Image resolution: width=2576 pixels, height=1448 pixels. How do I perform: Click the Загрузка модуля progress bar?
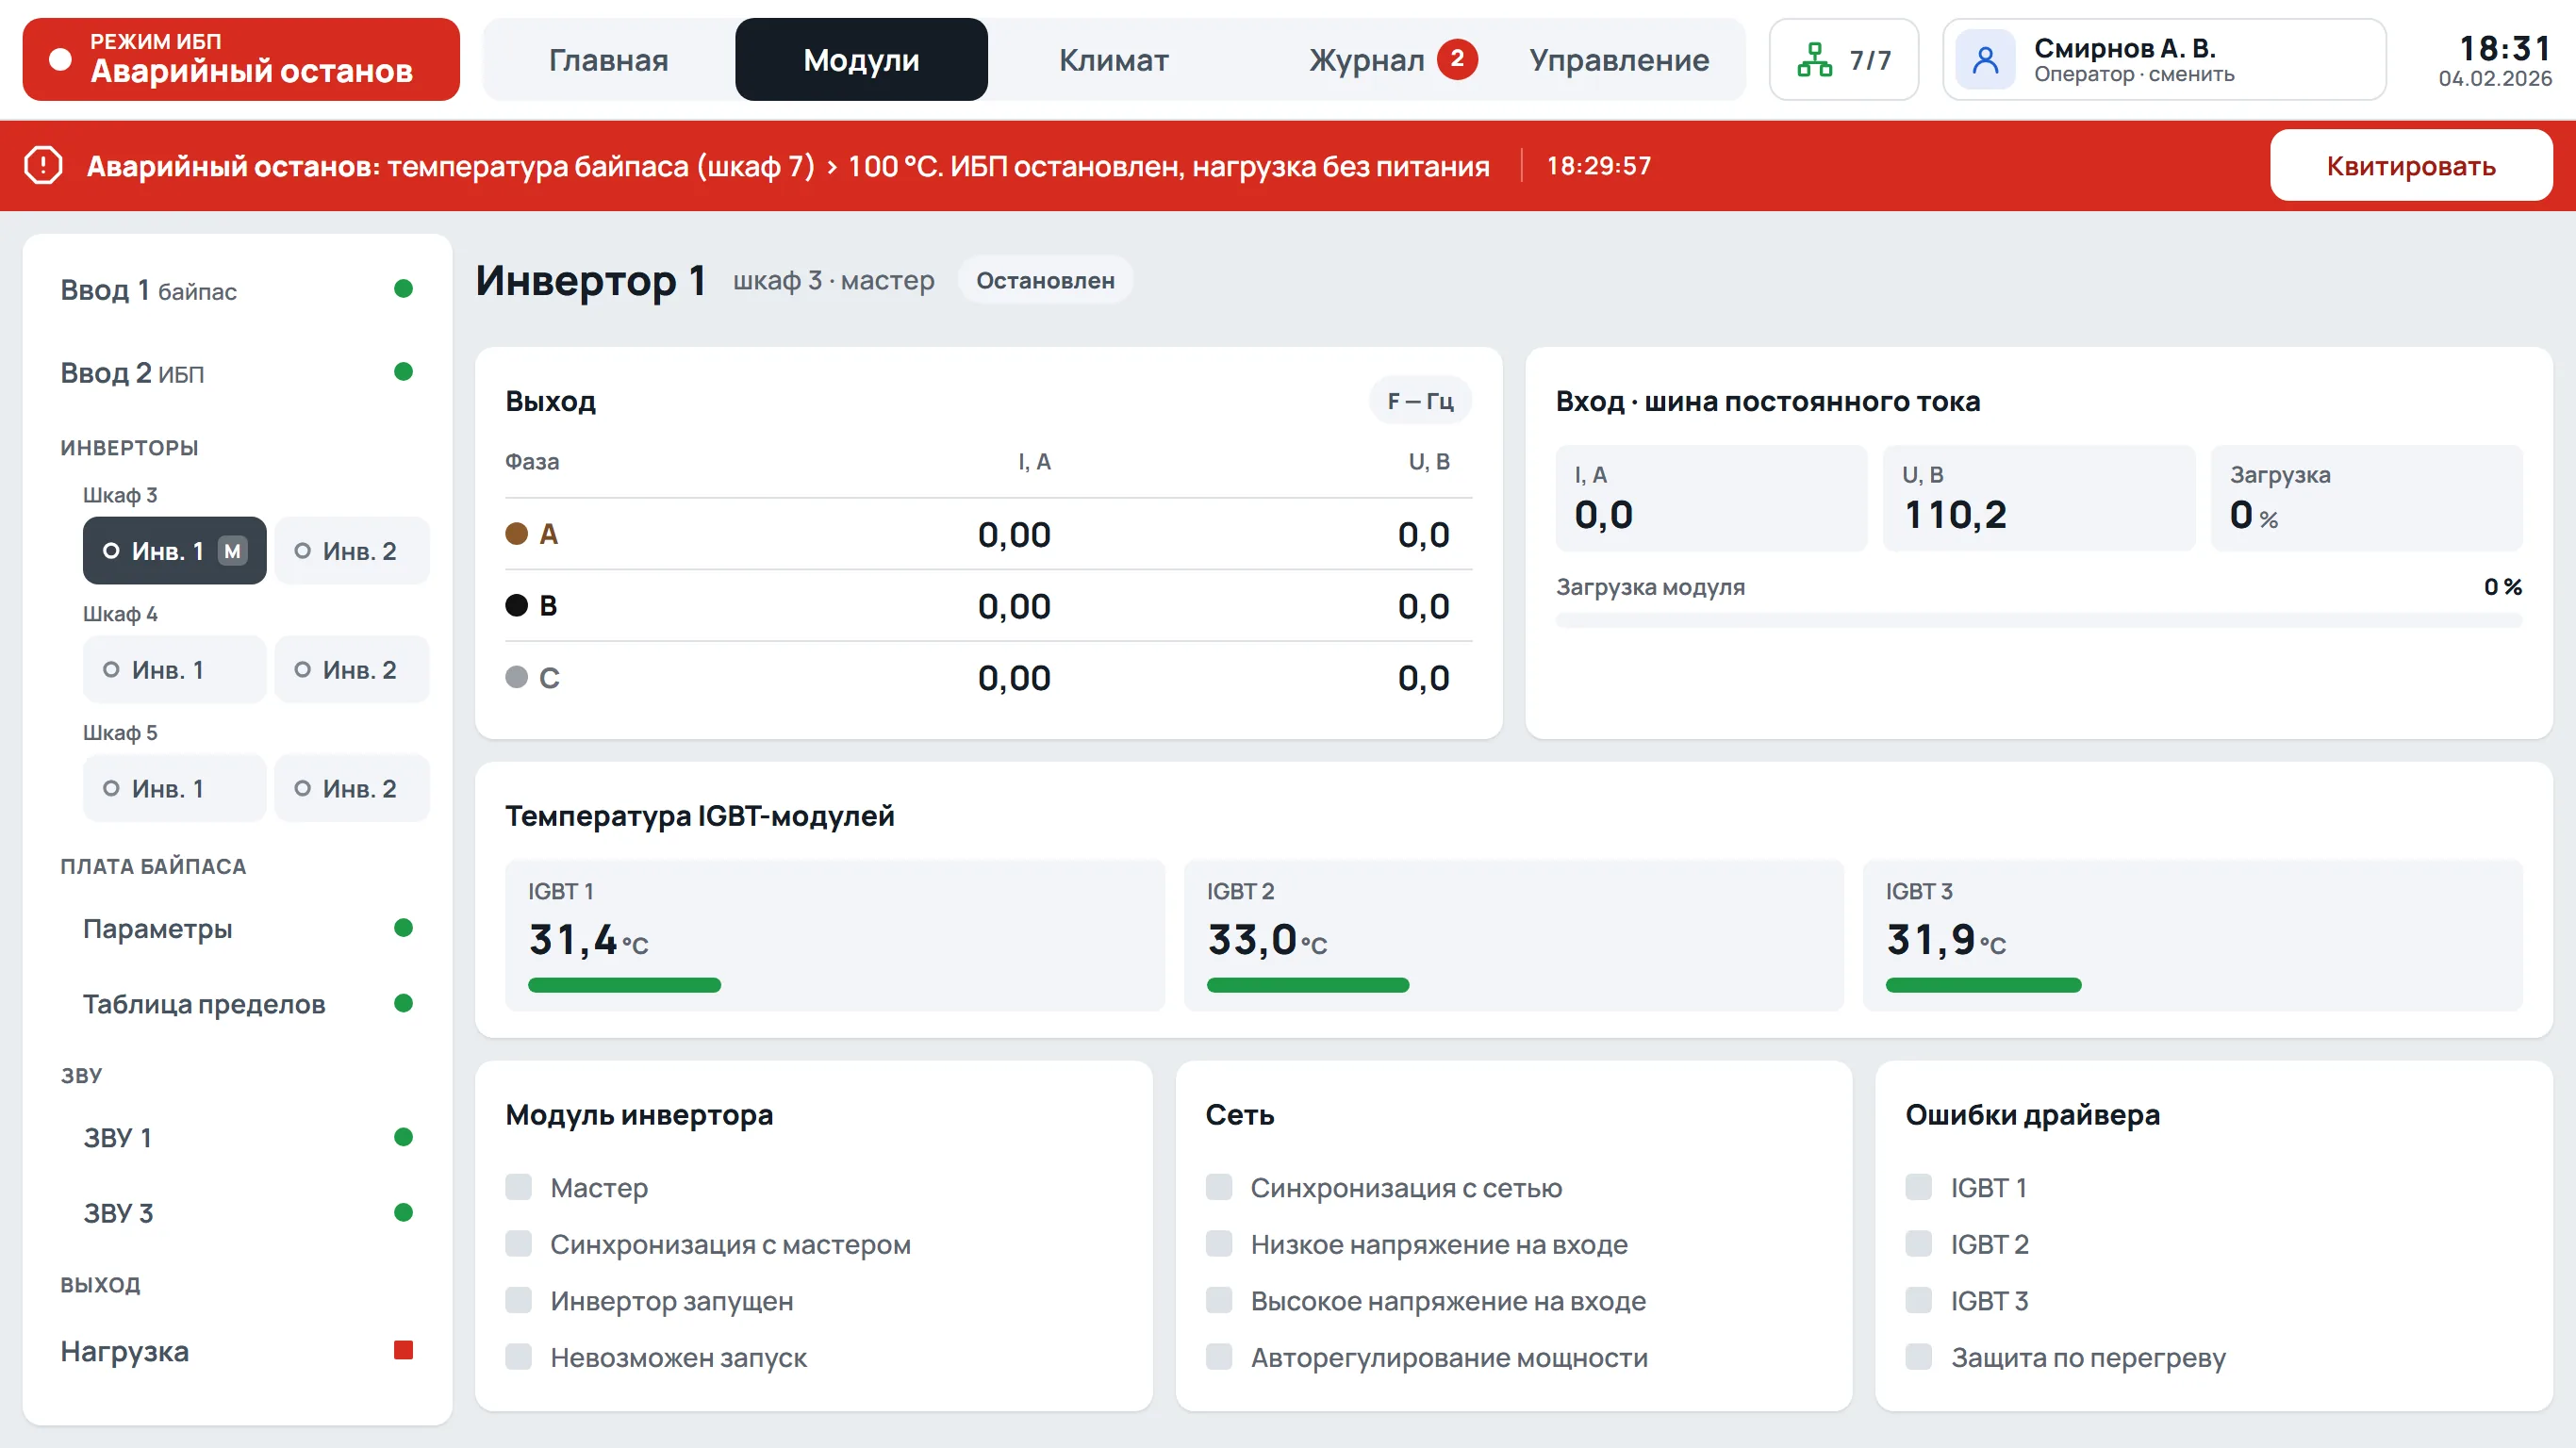(2039, 621)
